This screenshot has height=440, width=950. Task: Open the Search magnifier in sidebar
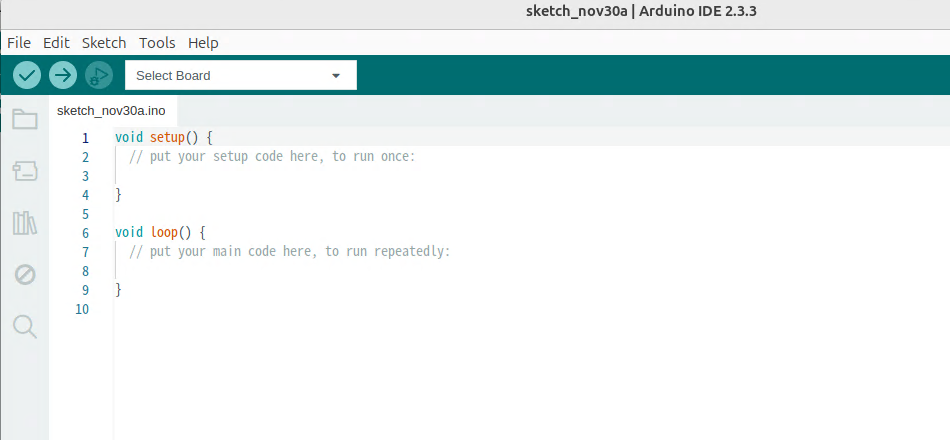point(25,327)
